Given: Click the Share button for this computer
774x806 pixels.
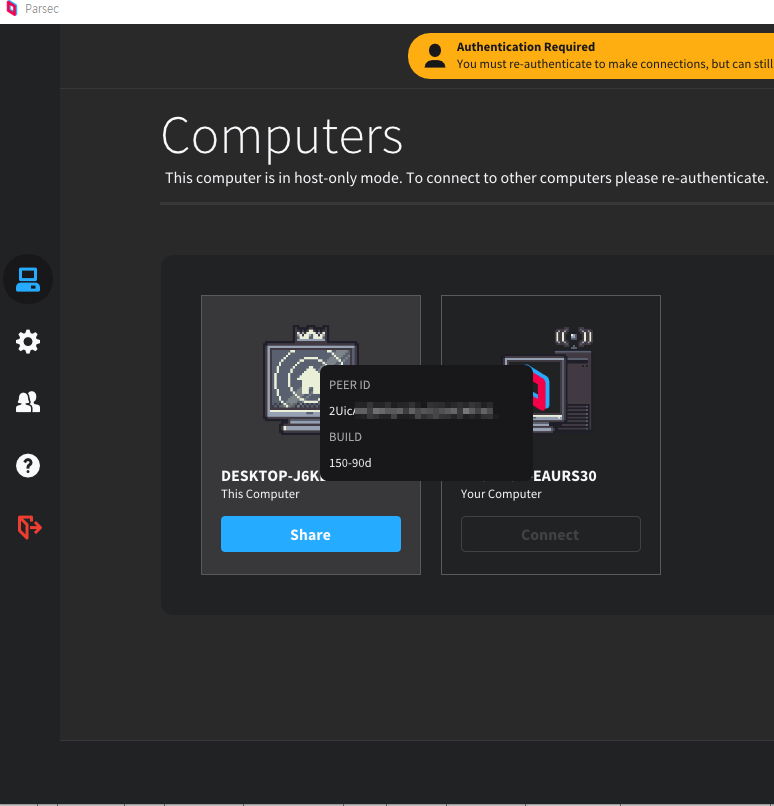Looking at the screenshot, I should (310, 534).
